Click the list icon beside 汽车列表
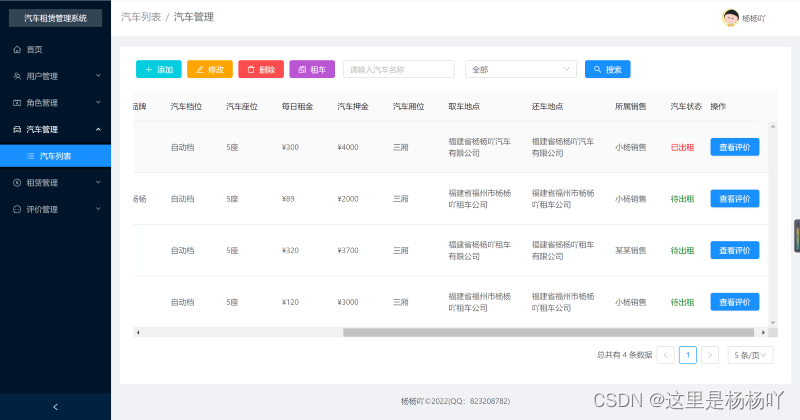This screenshot has height=420, width=800. [x=31, y=156]
